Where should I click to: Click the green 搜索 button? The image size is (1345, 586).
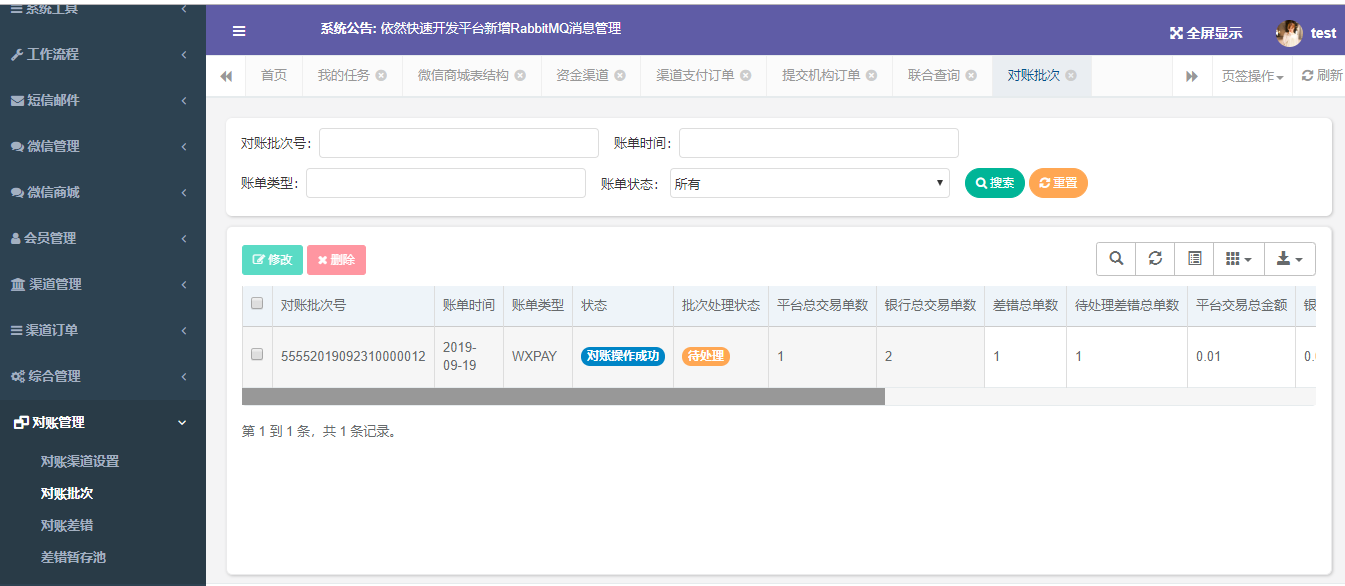tap(994, 183)
